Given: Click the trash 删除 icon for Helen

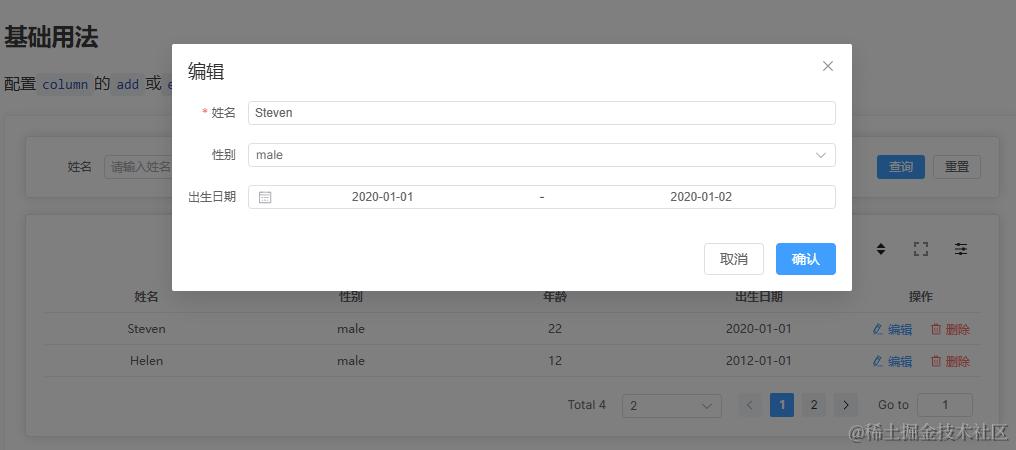Looking at the screenshot, I should 936,361.
